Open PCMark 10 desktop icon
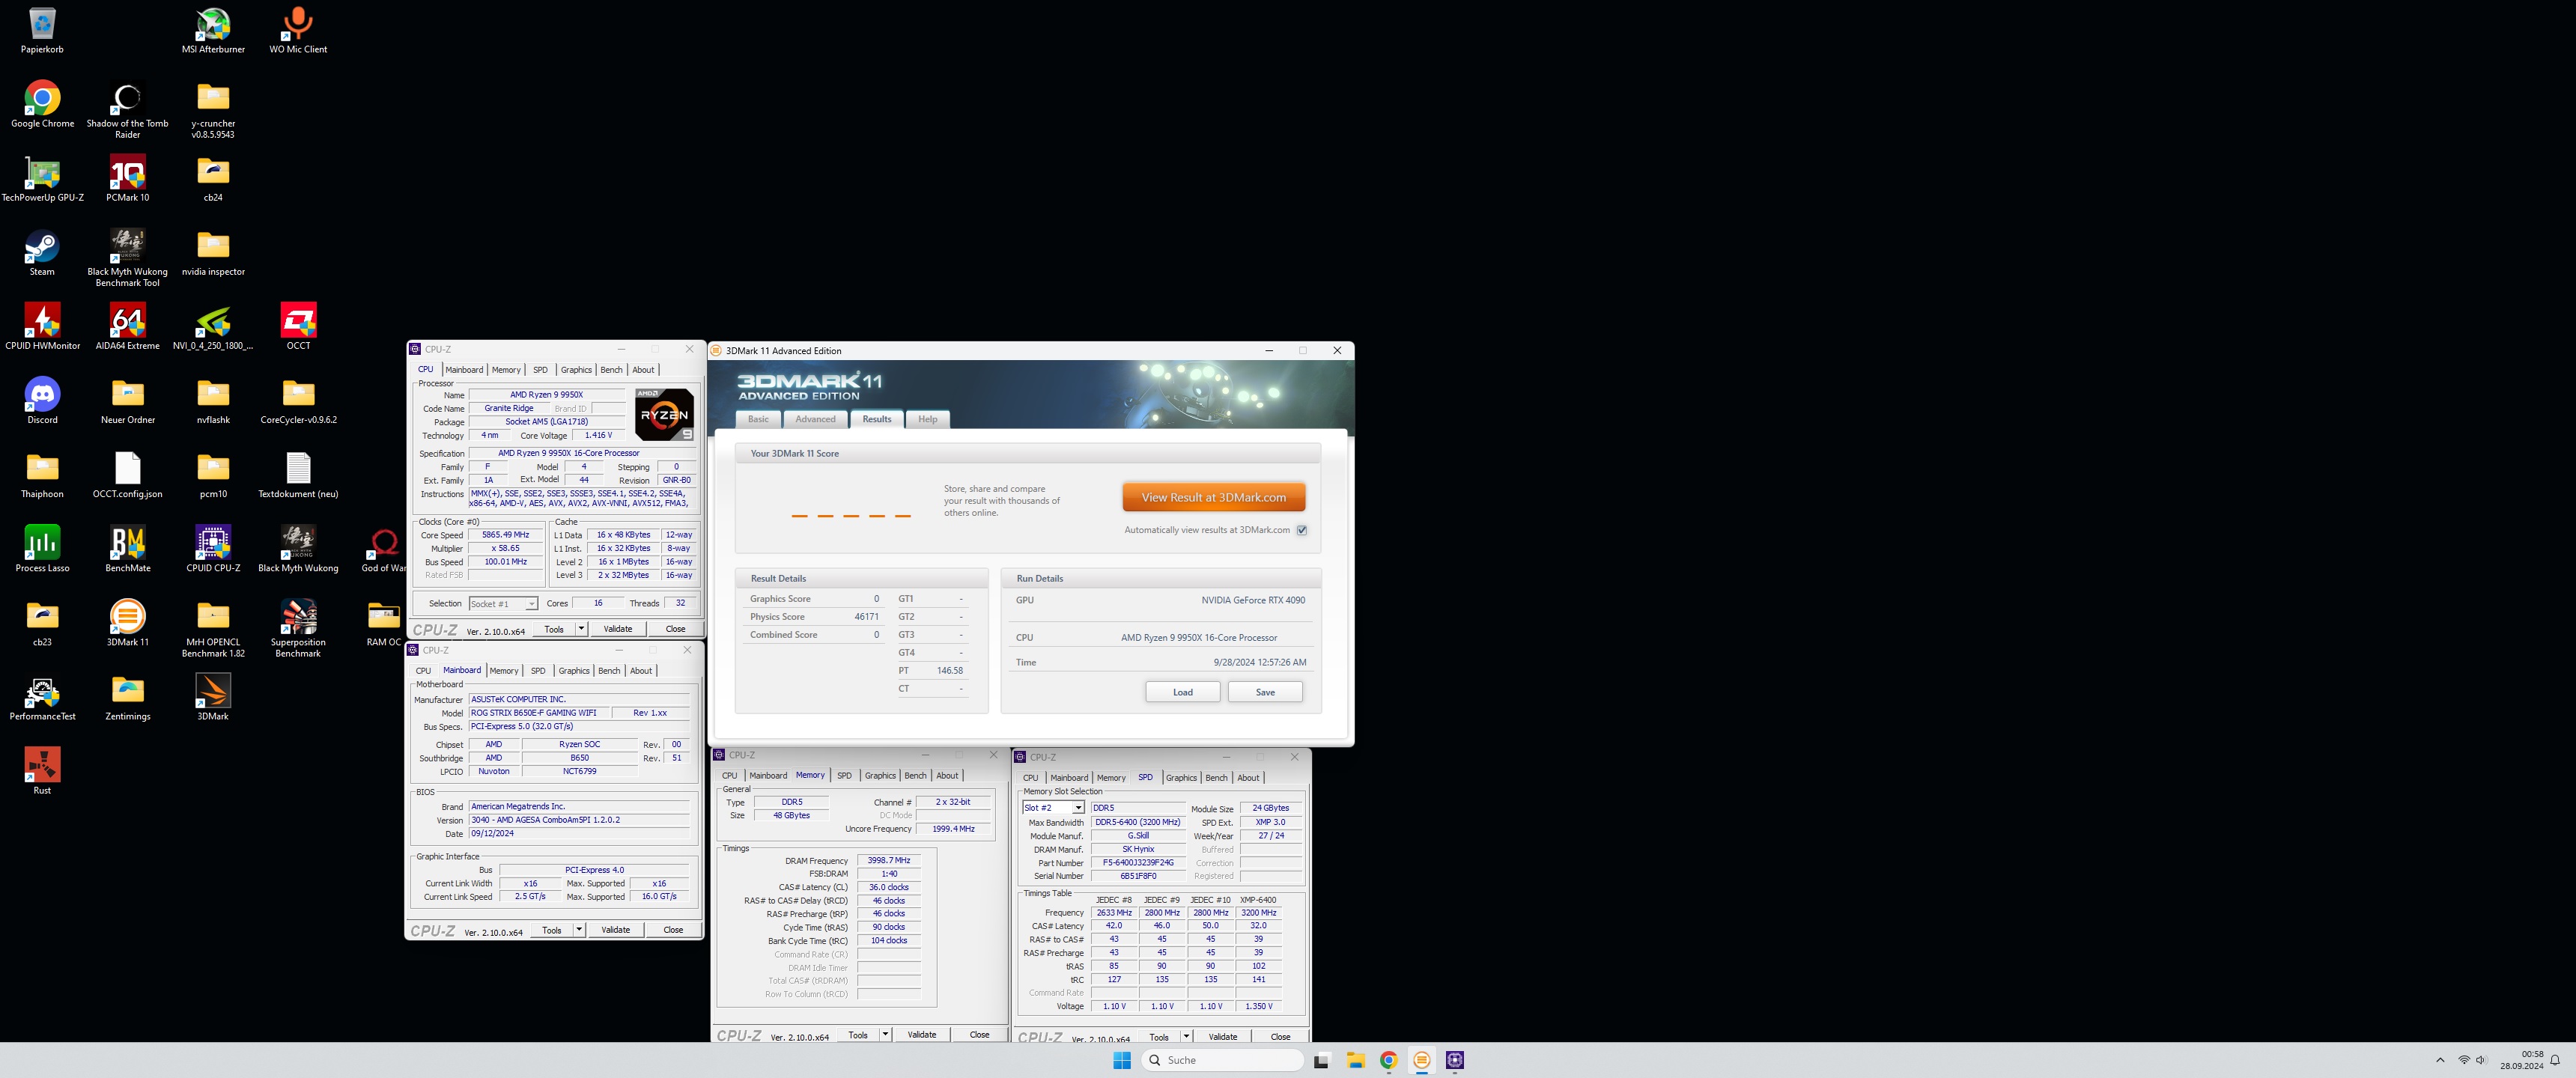 point(127,178)
